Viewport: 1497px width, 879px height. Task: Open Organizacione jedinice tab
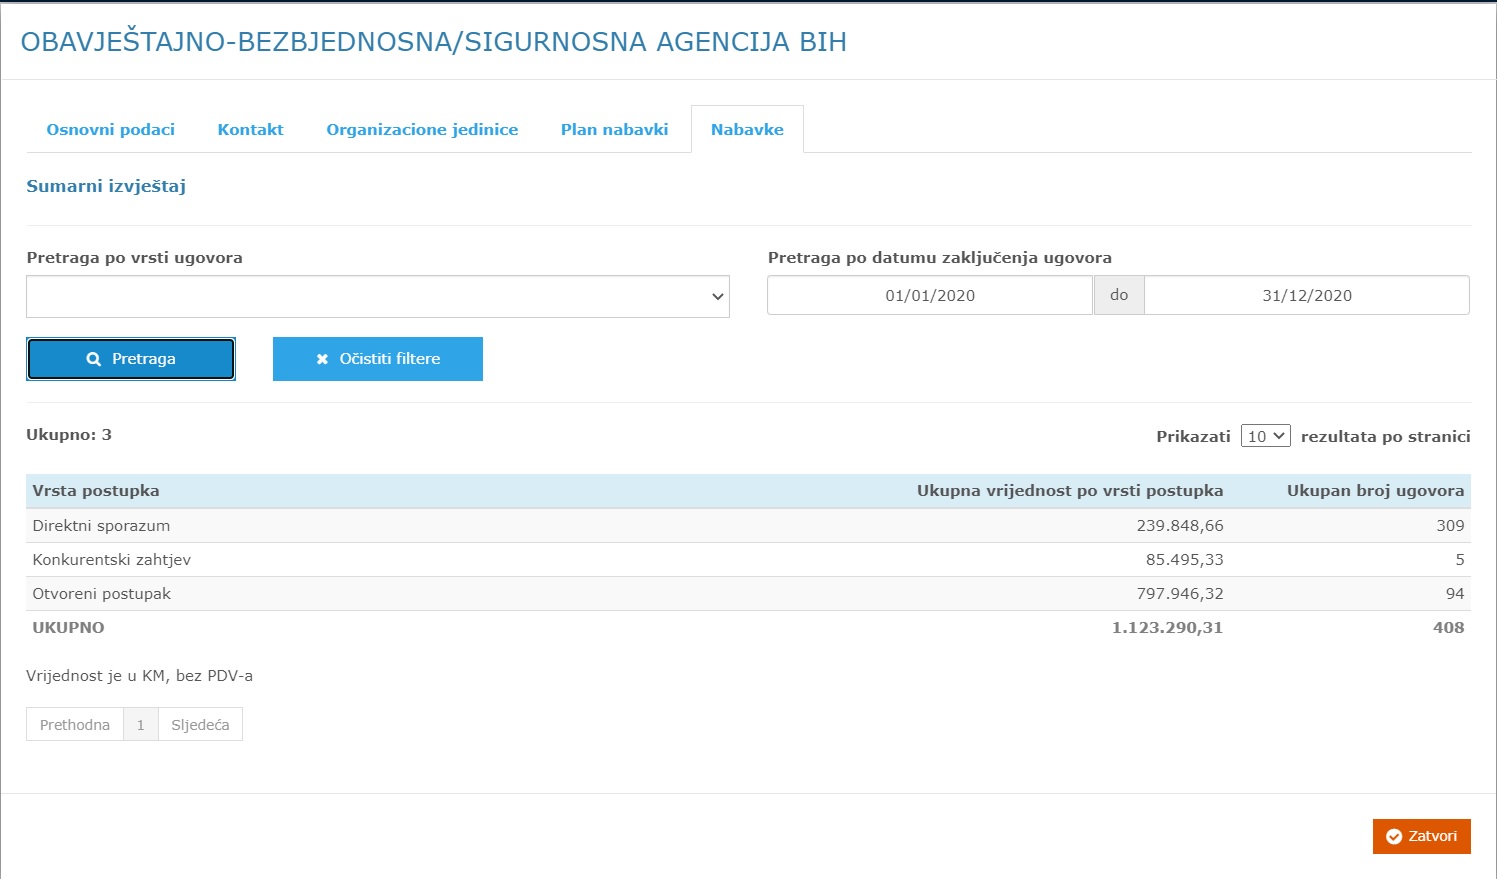[422, 130]
